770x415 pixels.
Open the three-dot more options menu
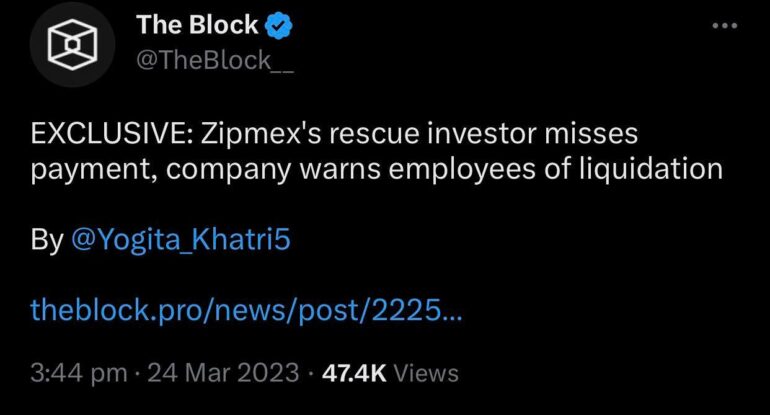[x=724, y=24]
